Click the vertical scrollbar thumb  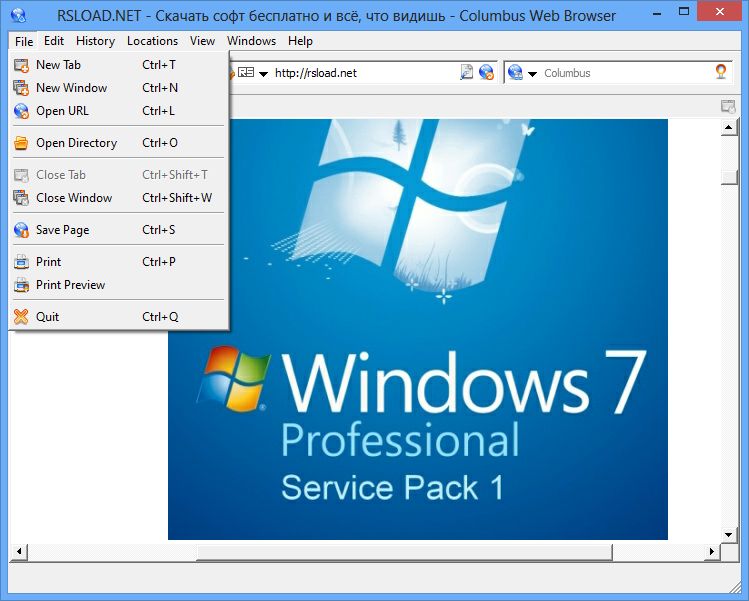(728, 177)
